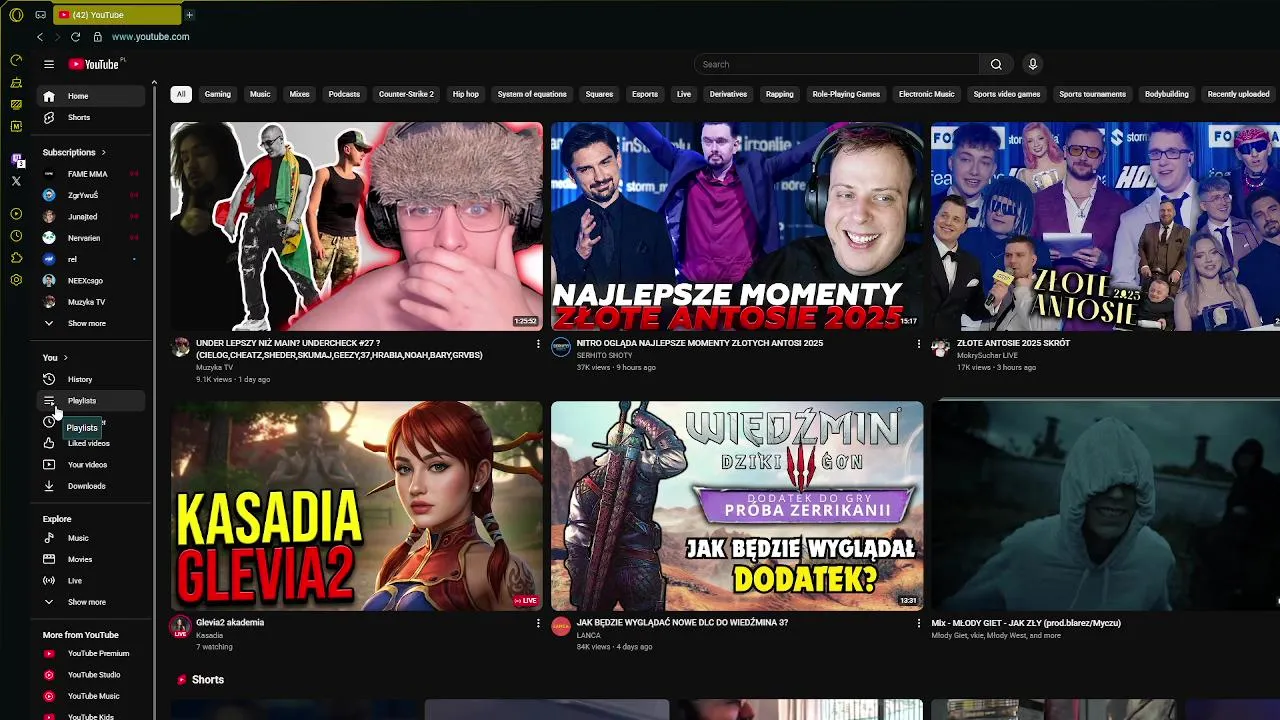Click the search magnifier button
This screenshot has height=720, width=1280.
[x=996, y=64]
